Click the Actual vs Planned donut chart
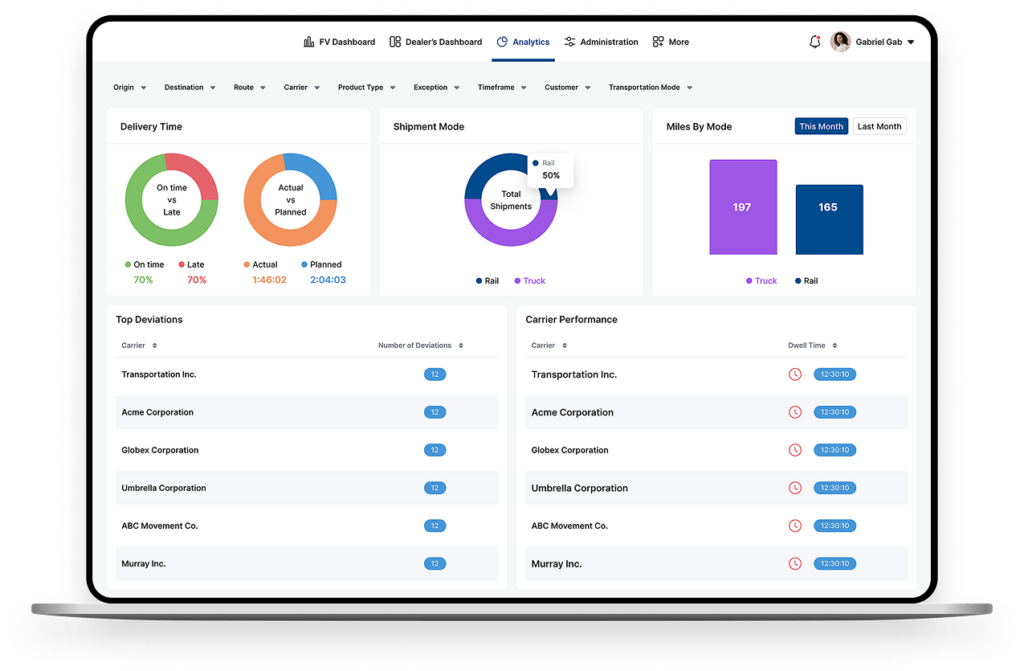 click(x=290, y=200)
